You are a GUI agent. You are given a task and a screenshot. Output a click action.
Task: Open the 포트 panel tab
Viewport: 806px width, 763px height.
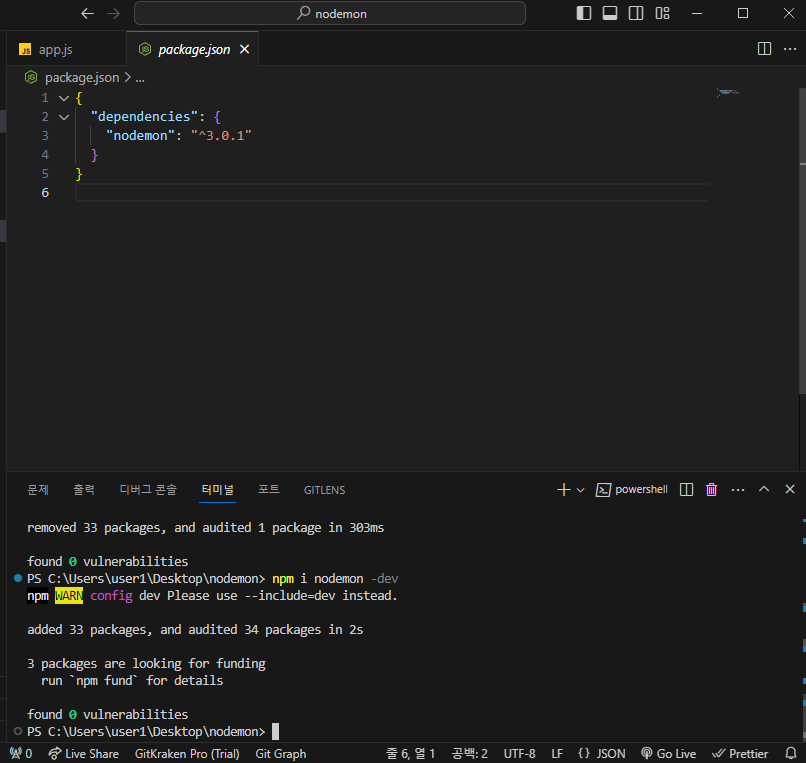(x=269, y=489)
